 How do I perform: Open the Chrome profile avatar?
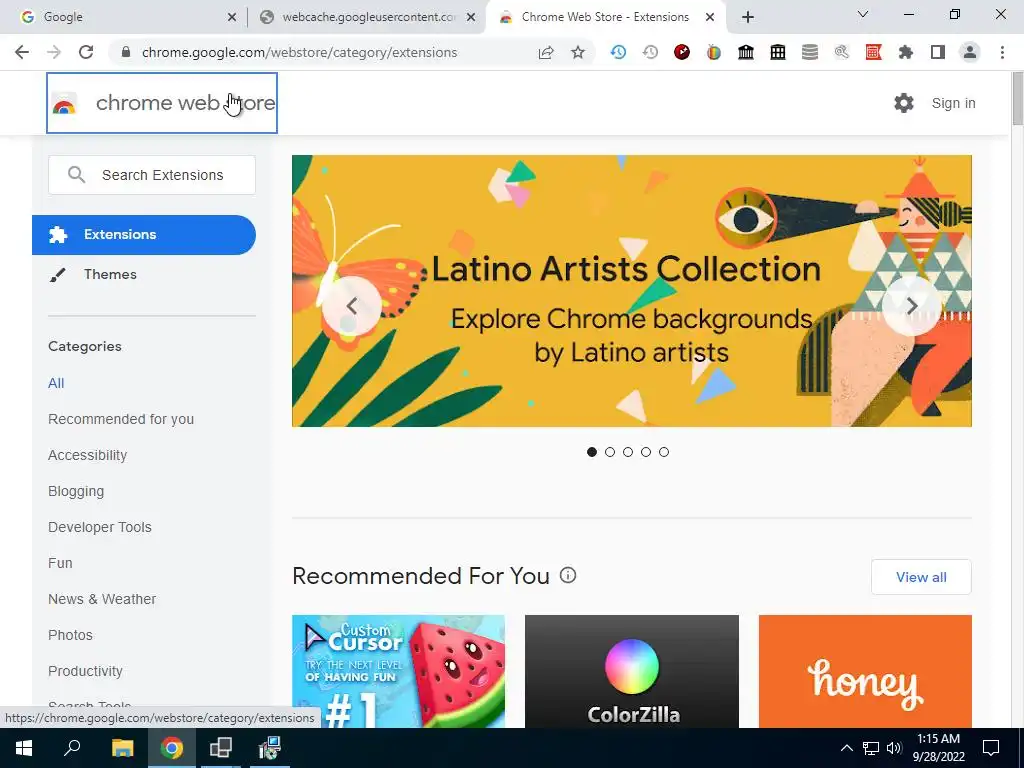970,52
